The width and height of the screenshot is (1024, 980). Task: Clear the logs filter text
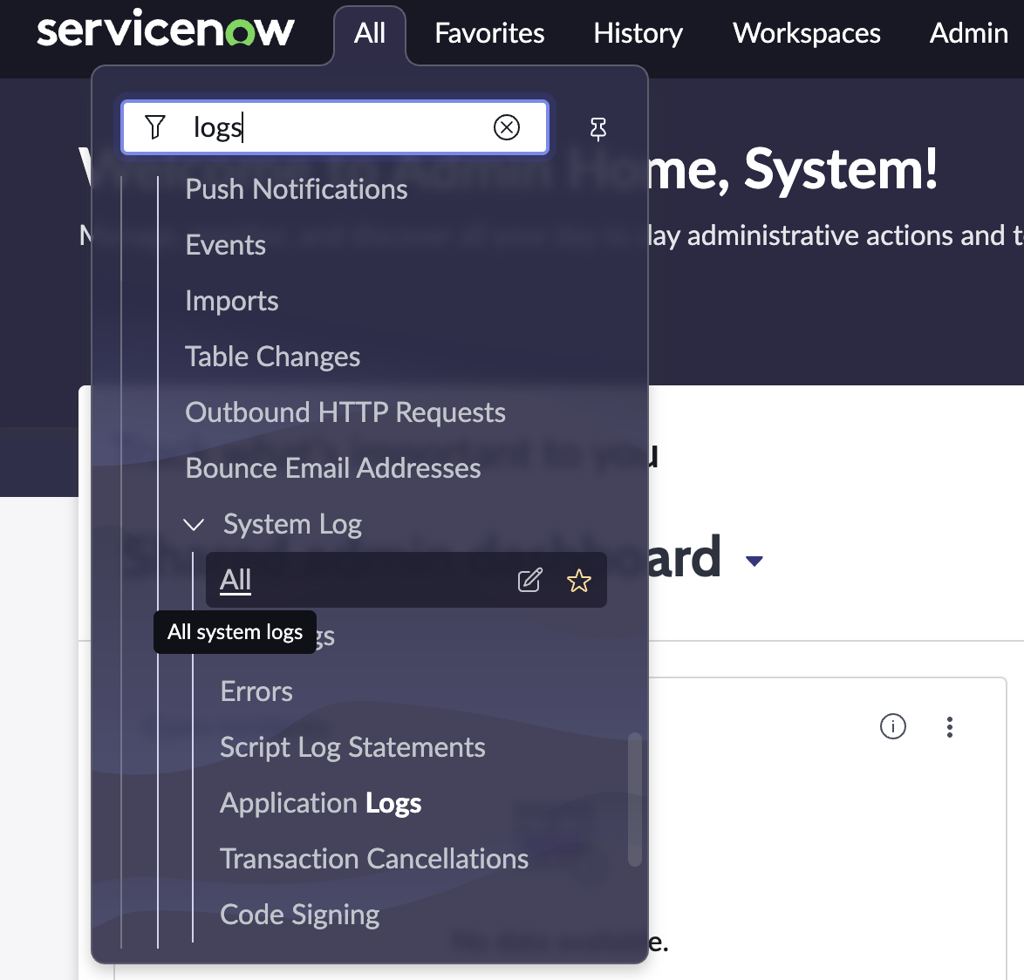(507, 127)
